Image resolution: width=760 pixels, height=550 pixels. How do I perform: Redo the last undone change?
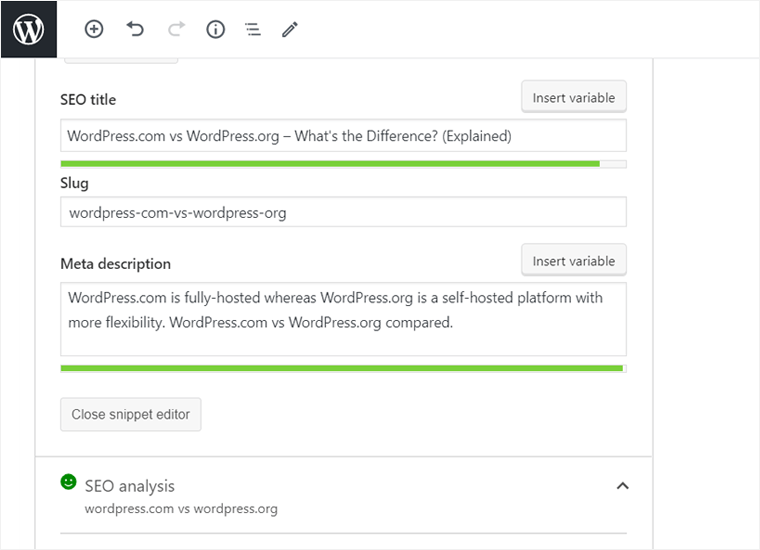(x=176, y=29)
